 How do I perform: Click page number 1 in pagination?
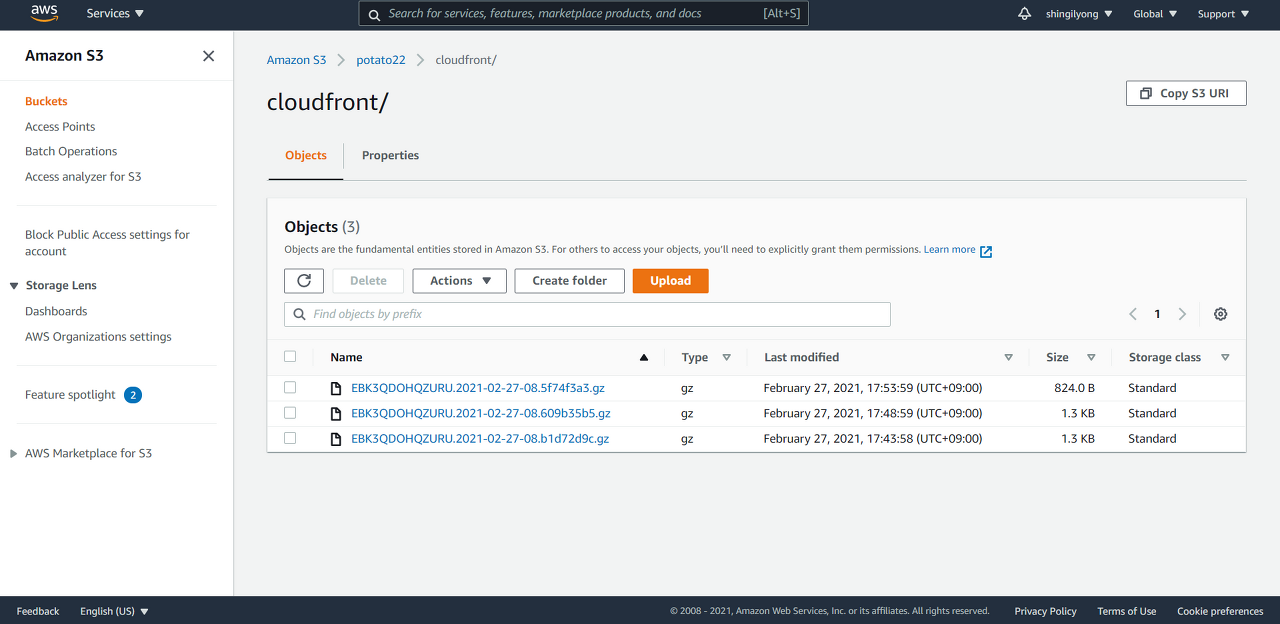1157,314
